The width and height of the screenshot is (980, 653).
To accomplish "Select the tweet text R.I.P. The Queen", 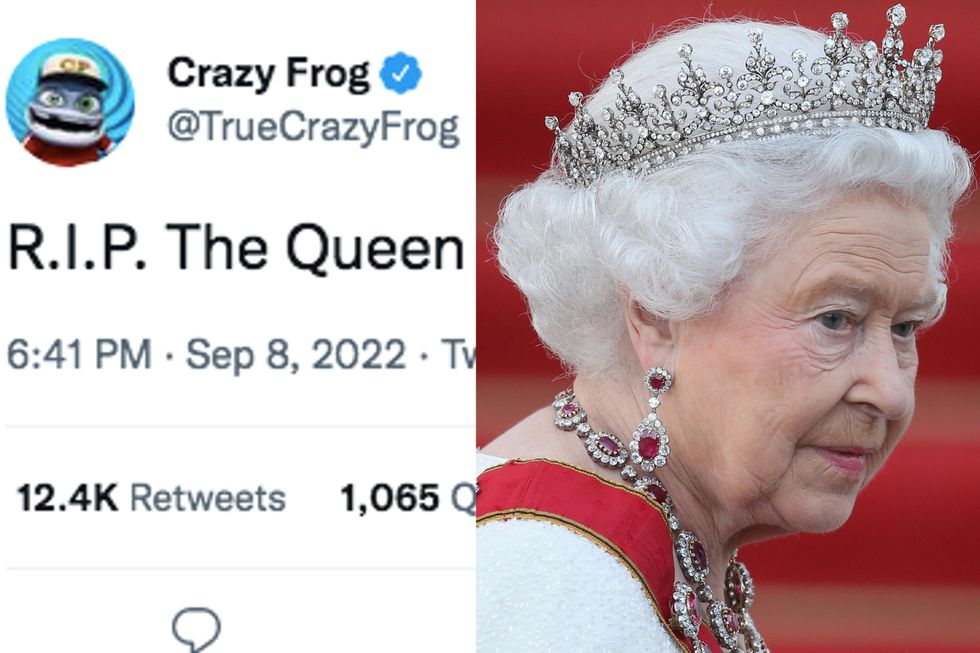I will (235, 247).
